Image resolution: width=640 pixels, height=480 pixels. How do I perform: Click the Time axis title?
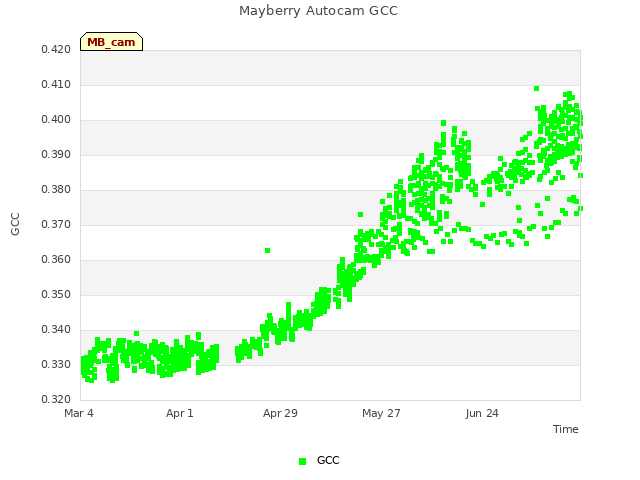click(566, 429)
